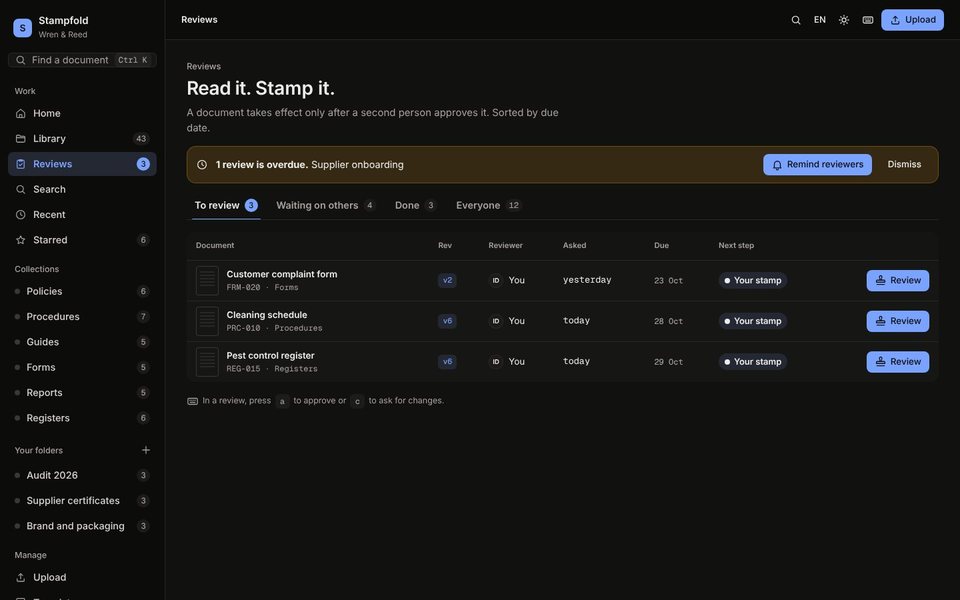Click Cleaning schedule's v6 revision badge

447,321
